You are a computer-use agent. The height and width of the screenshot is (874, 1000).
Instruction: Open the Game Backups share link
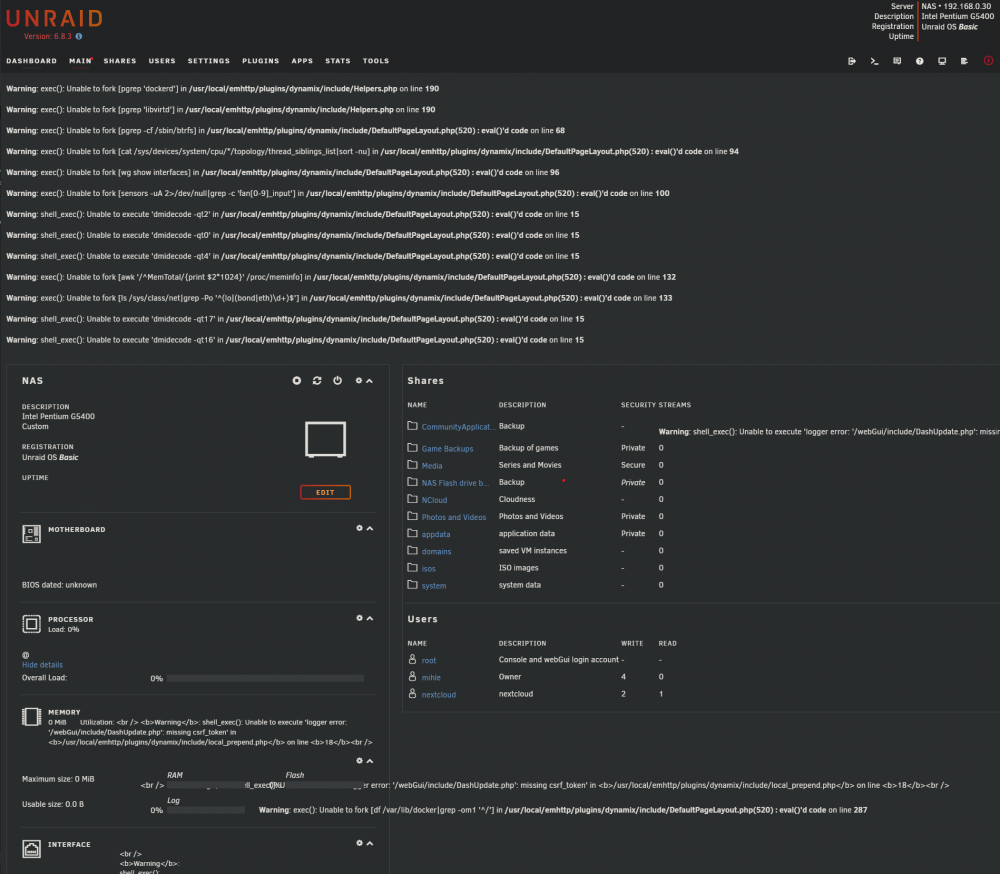[x=448, y=448]
